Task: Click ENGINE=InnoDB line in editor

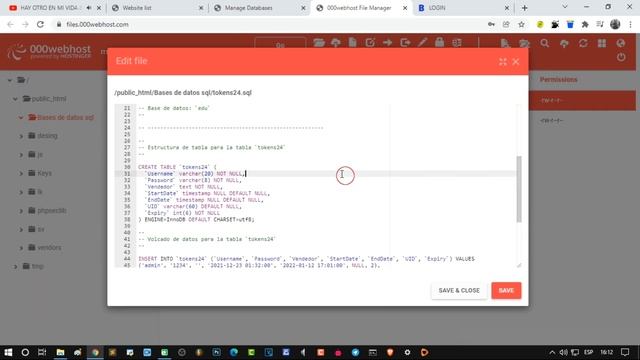Action: coord(196,219)
